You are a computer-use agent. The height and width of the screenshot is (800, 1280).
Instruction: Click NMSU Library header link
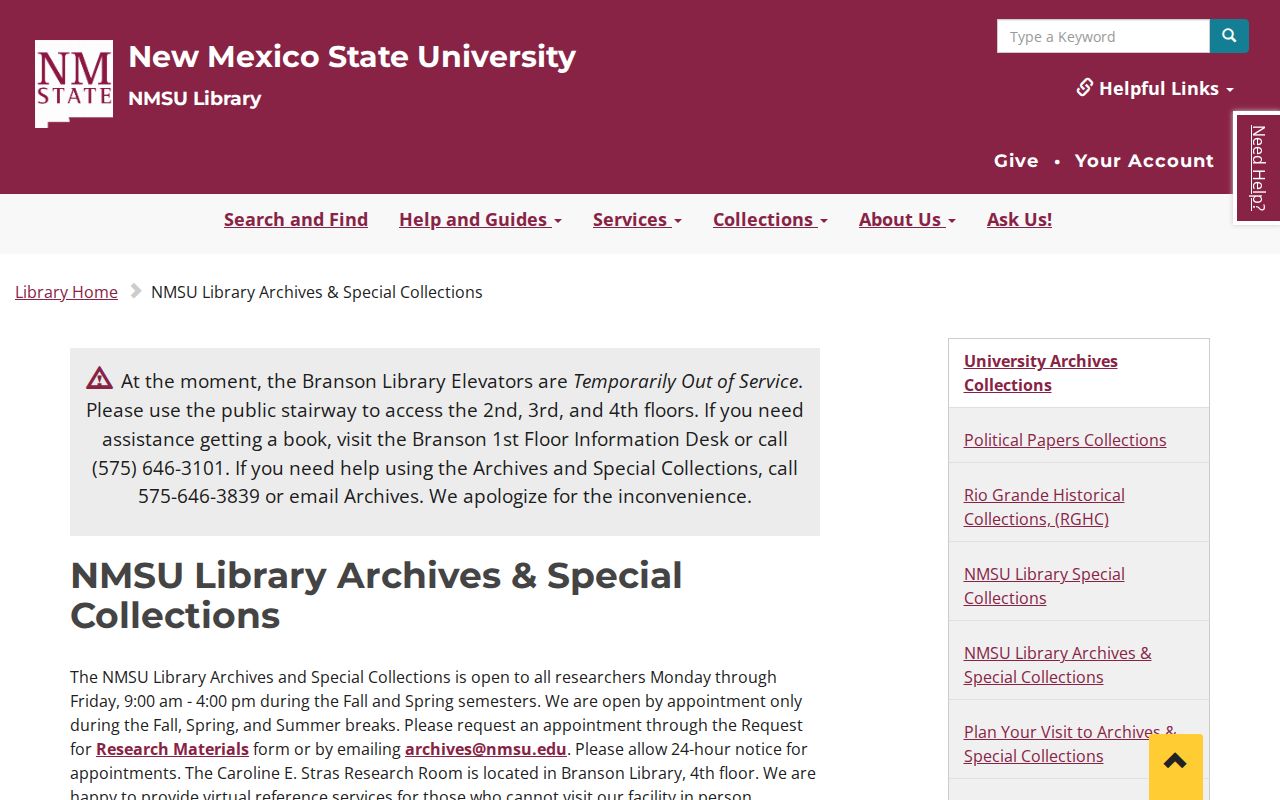coord(195,98)
